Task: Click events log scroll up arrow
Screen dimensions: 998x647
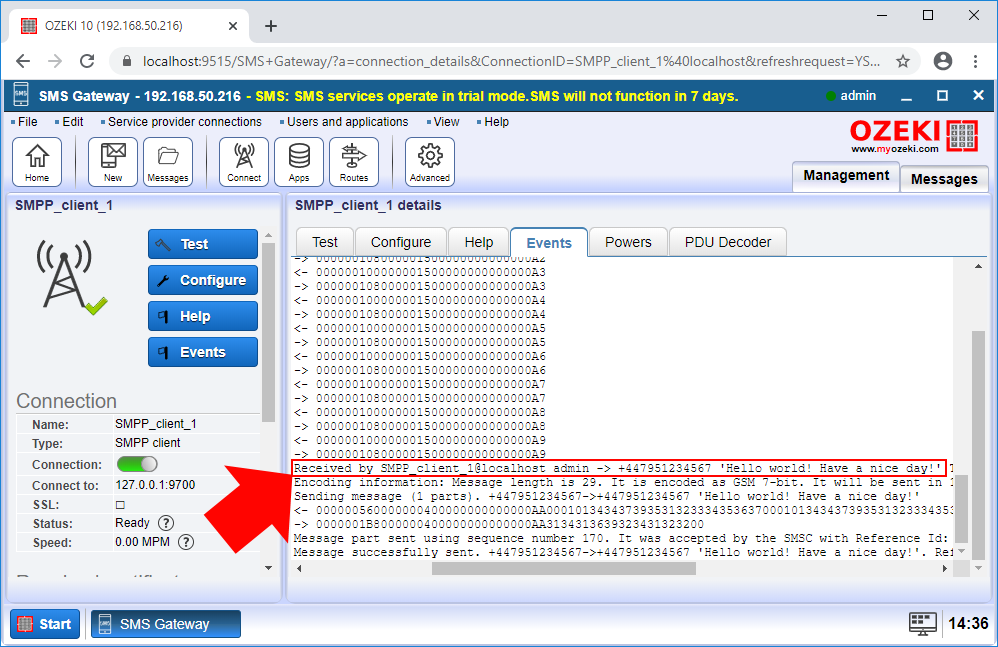Action: [978, 266]
